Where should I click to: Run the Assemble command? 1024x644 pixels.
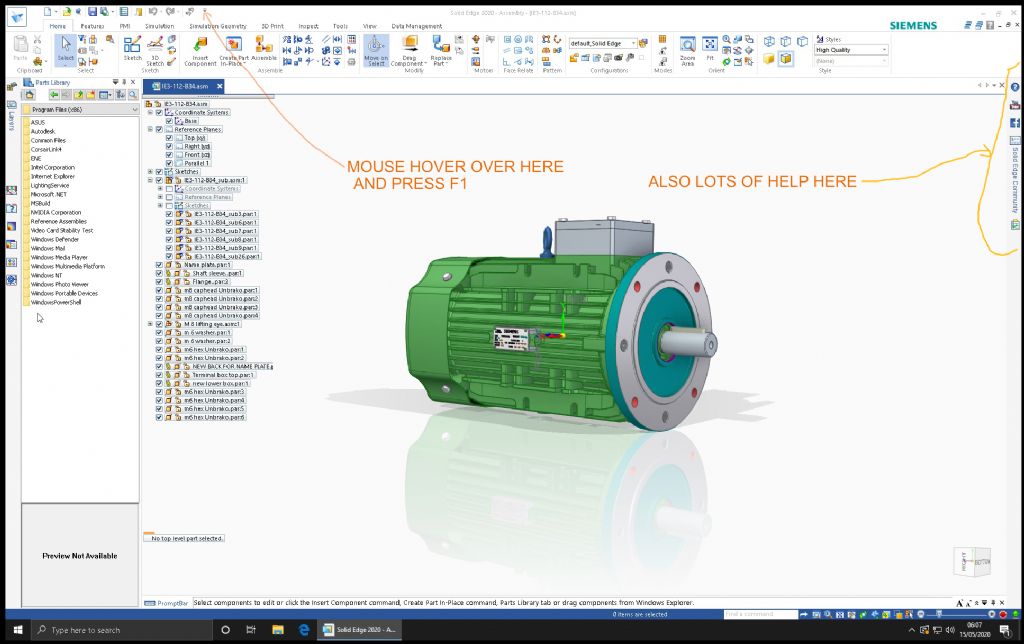click(x=264, y=48)
